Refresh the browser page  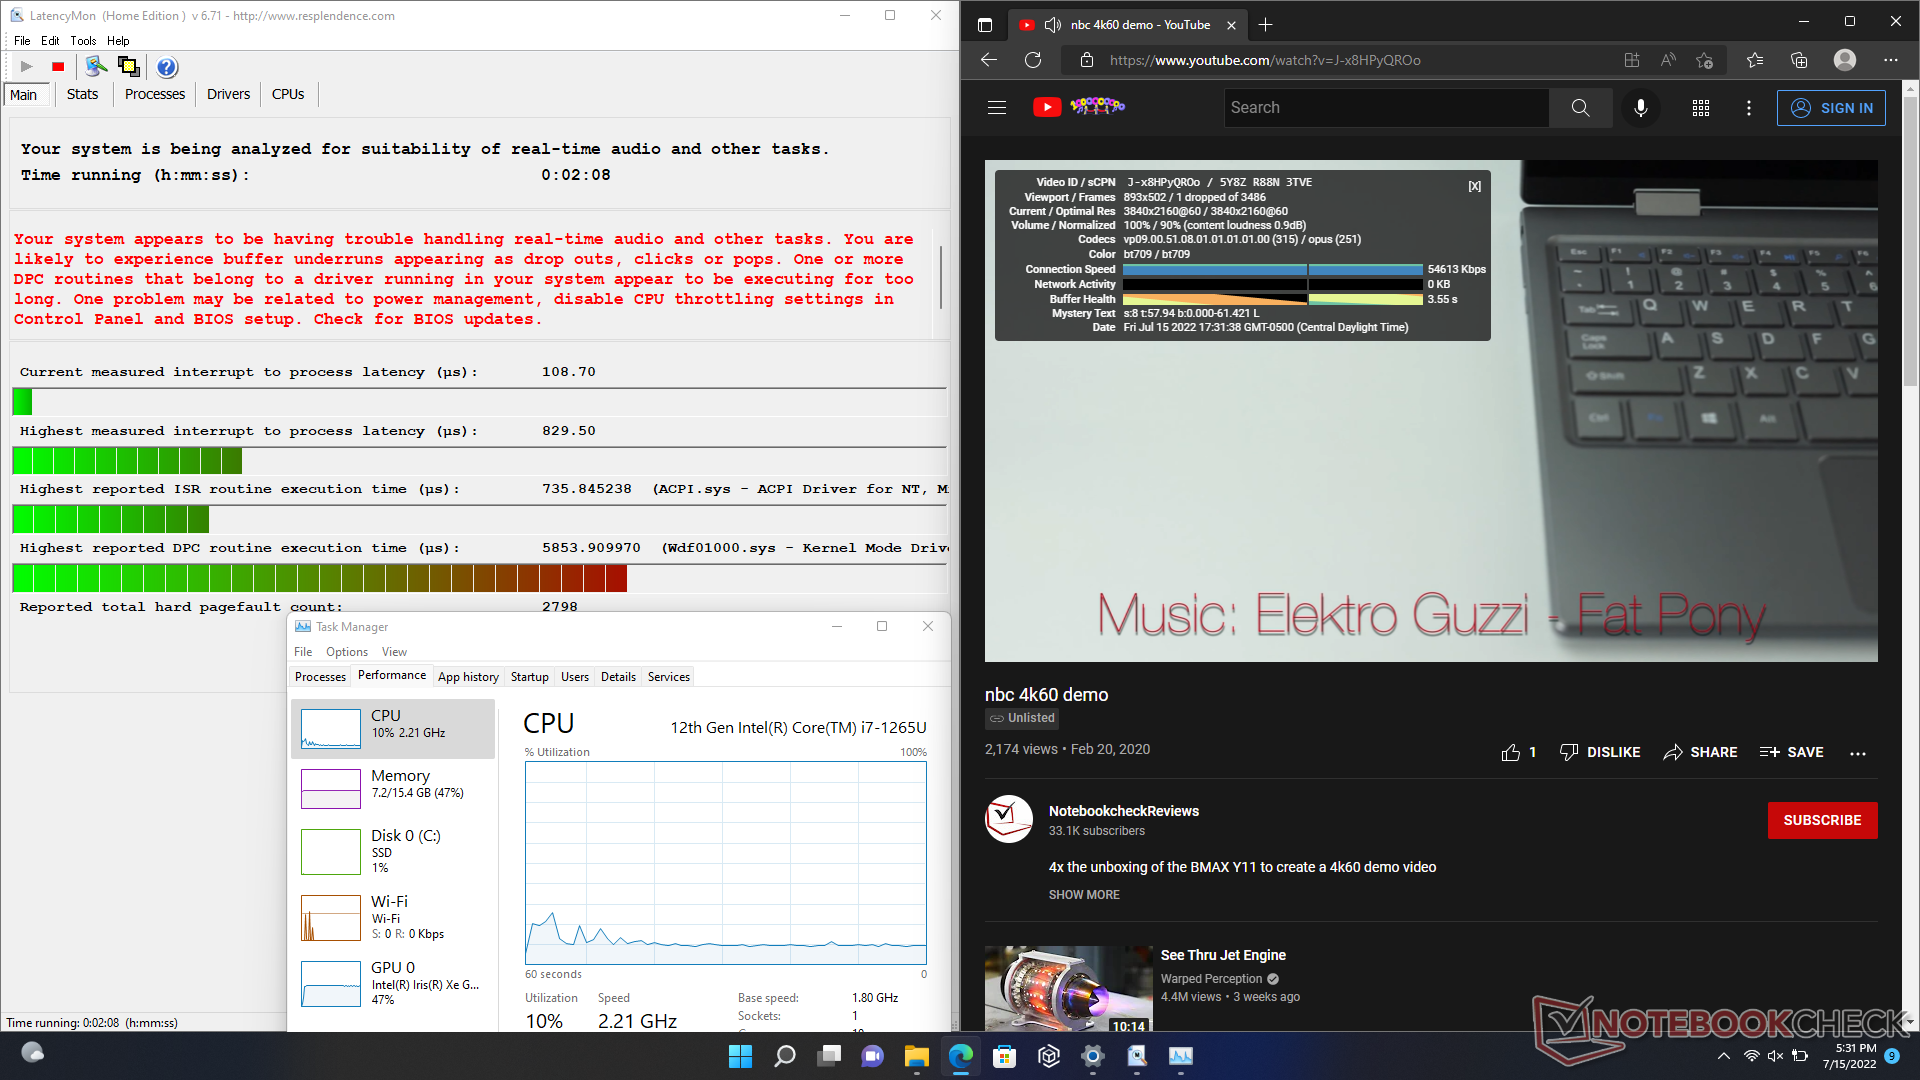coord(1033,60)
